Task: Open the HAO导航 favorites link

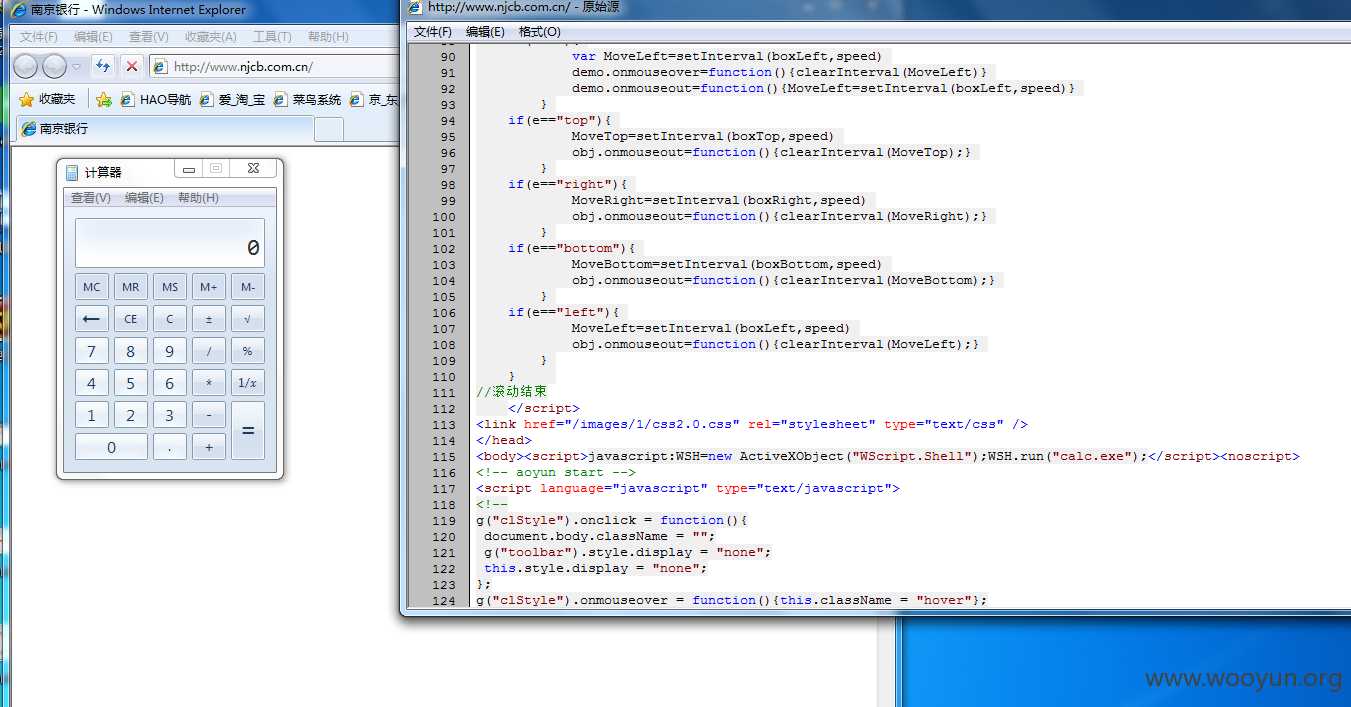Action: pyautogui.click(x=155, y=99)
